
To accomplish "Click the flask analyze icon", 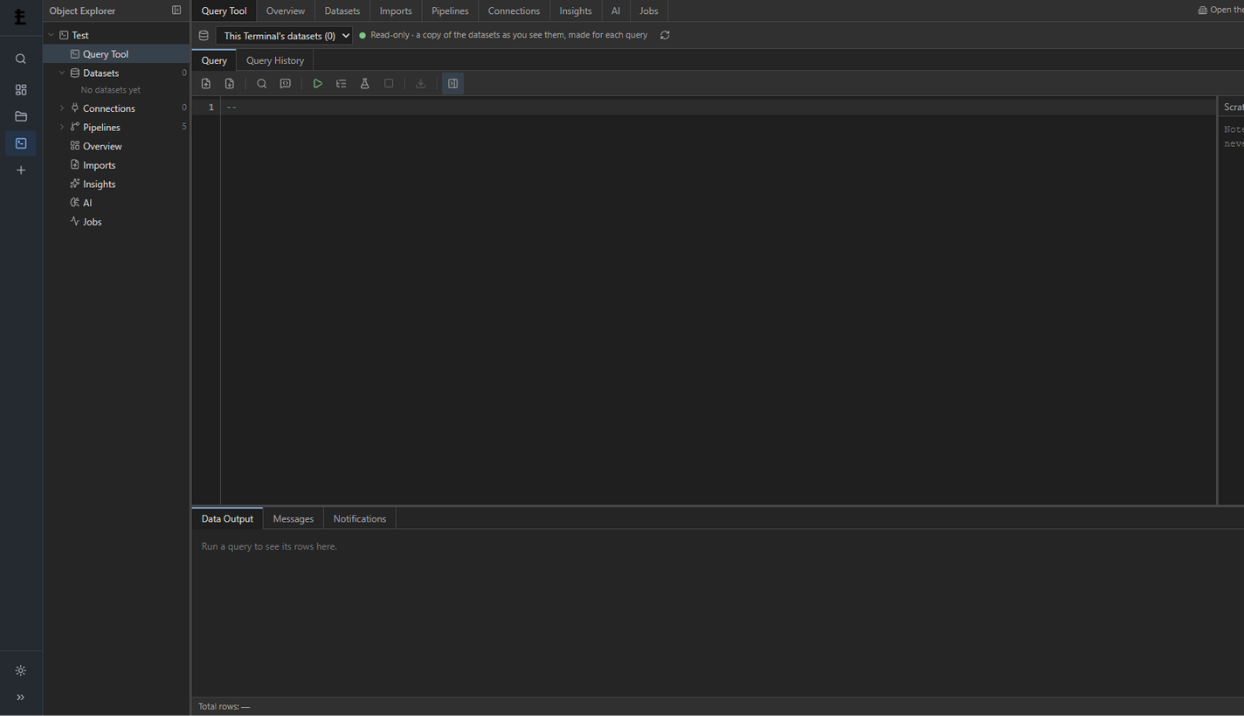I will [x=365, y=84].
